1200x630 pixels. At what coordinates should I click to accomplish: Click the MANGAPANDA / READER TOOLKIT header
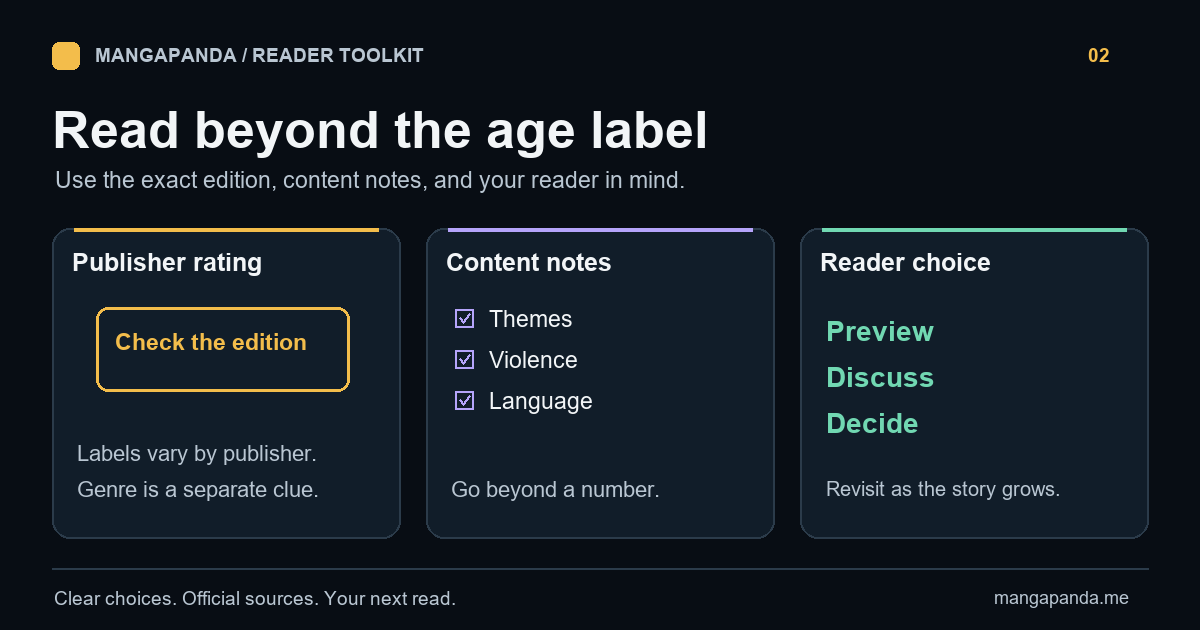pyautogui.click(x=259, y=56)
